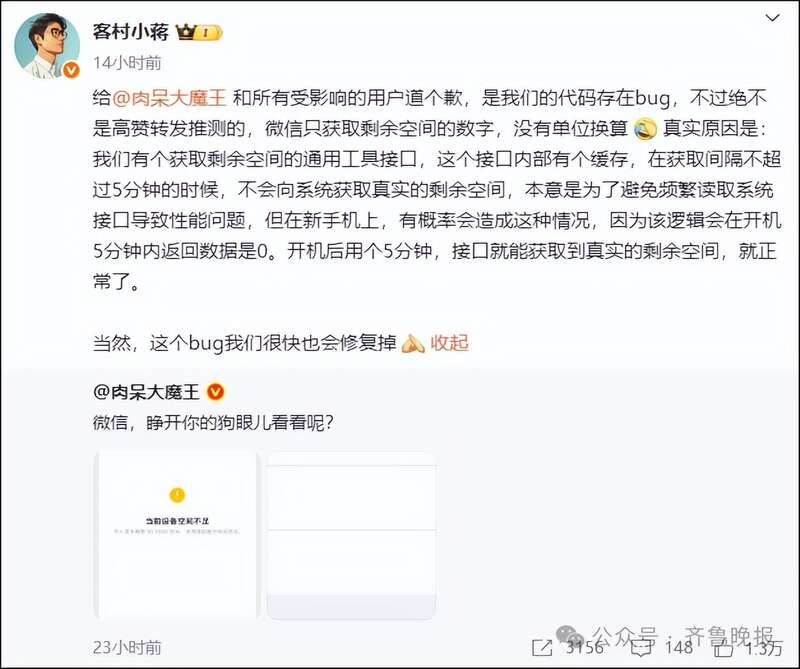The height and width of the screenshot is (669, 800).
Task: Click the repost icon next to 3156
Action: [x=542, y=648]
